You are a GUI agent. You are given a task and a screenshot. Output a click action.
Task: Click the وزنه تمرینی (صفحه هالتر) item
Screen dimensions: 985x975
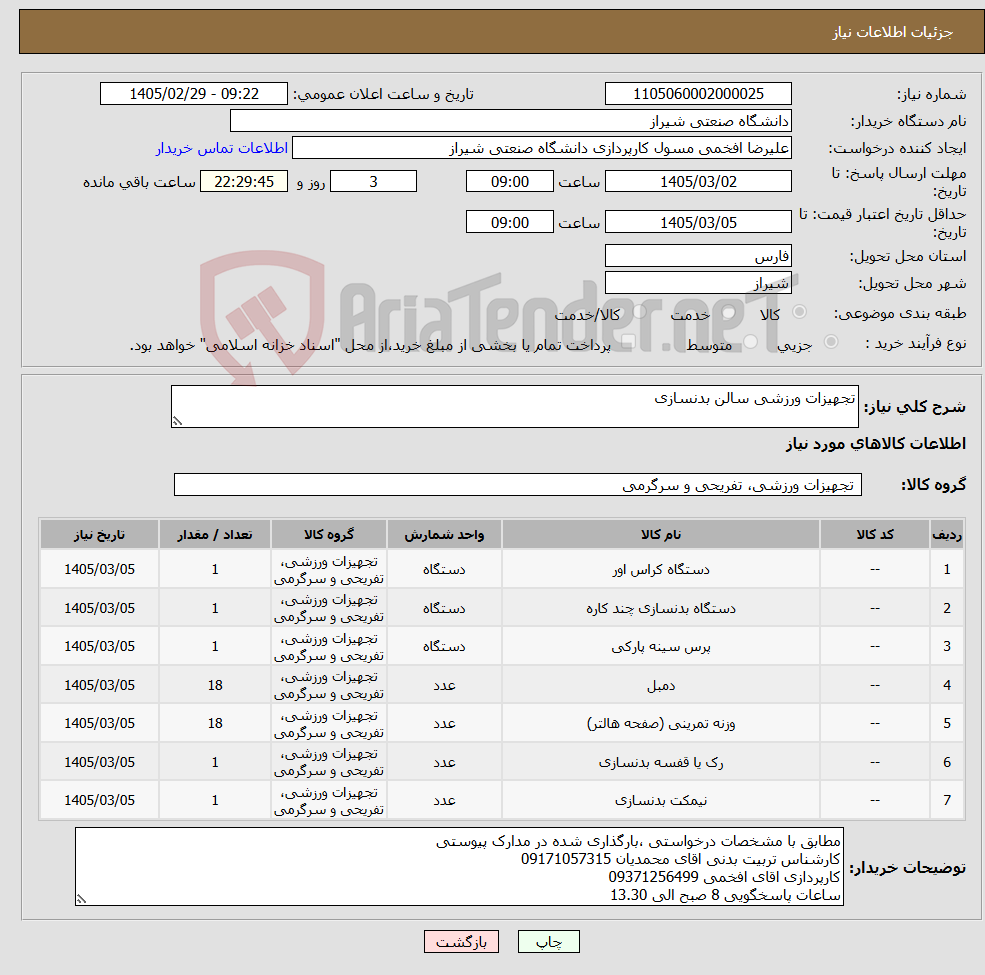click(661, 724)
